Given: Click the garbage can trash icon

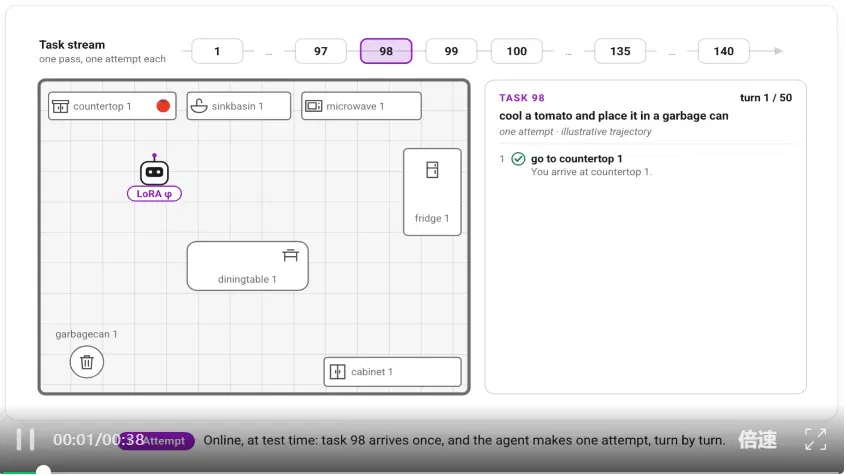Looking at the screenshot, I should [x=86, y=362].
